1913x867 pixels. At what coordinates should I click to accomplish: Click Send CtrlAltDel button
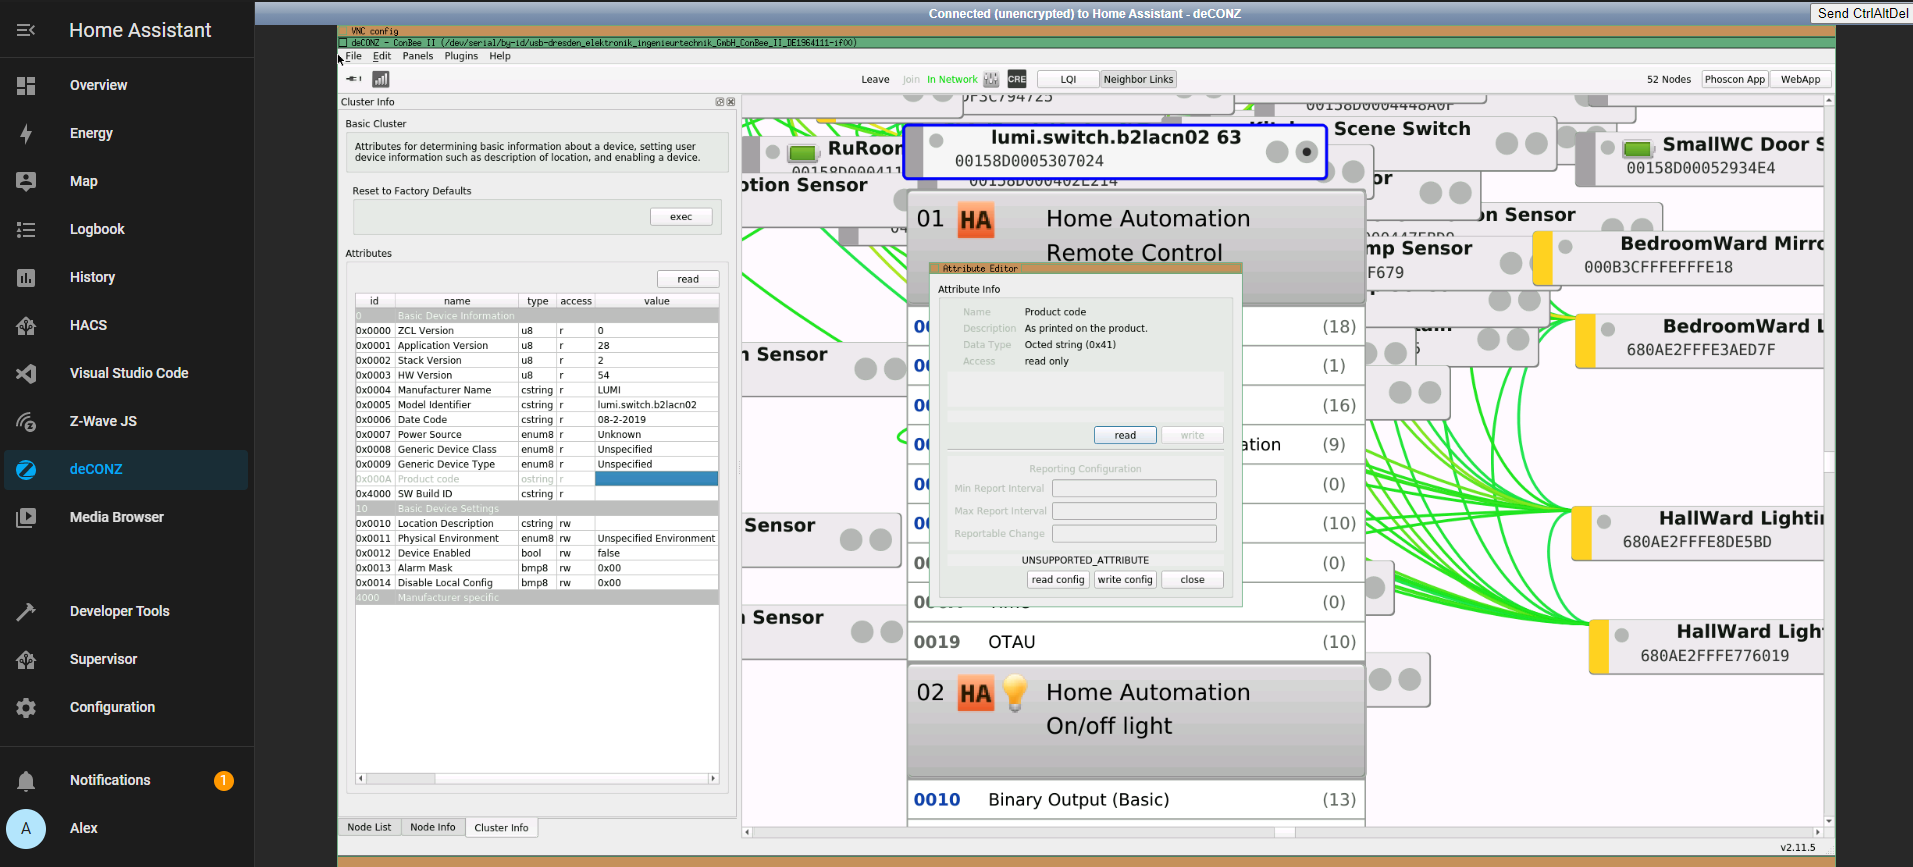1862,13
